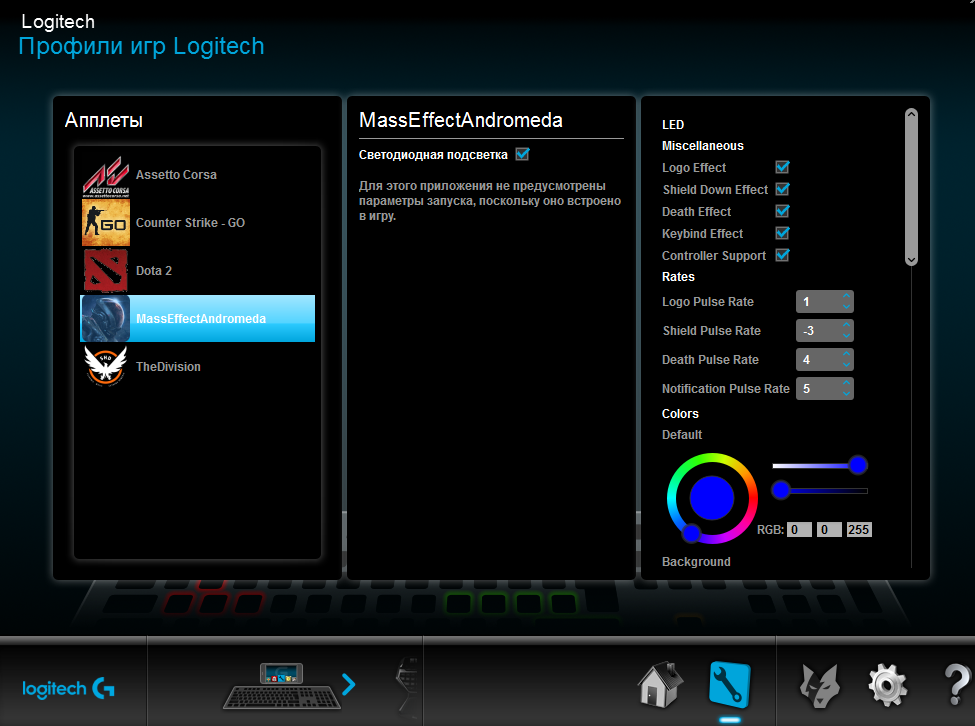975x726 pixels.
Task: Click the red RGB value field
Action: (799, 530)
